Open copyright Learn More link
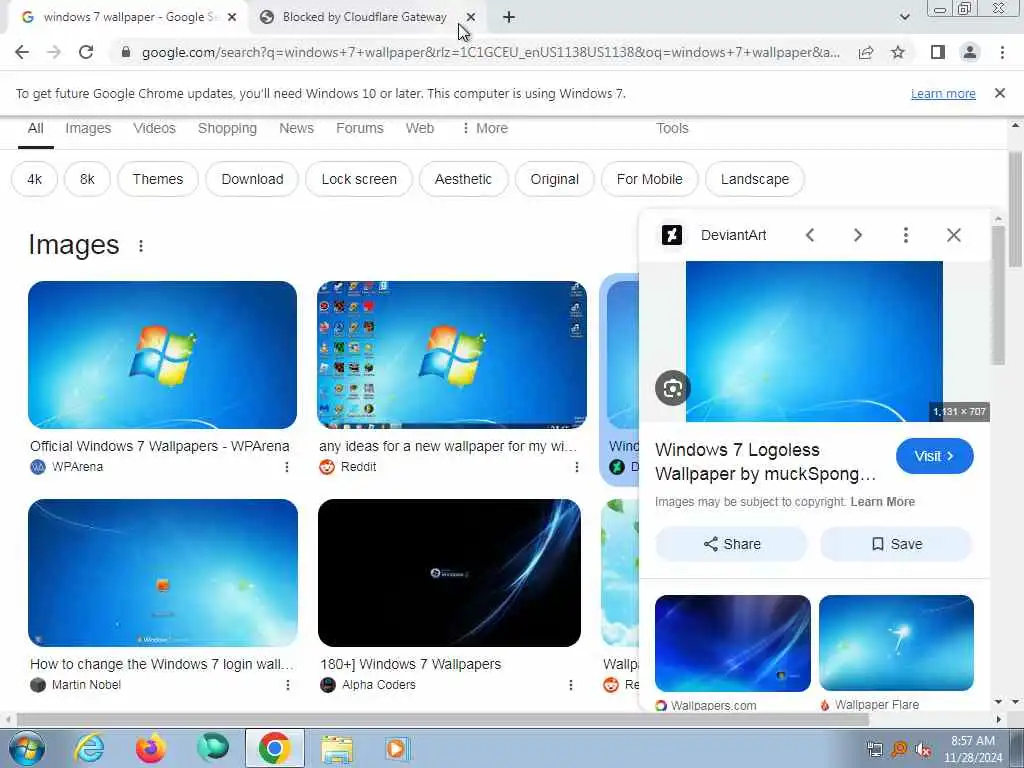The width and height of the screenshot is (1024, 768). click(x=882, y=502)
